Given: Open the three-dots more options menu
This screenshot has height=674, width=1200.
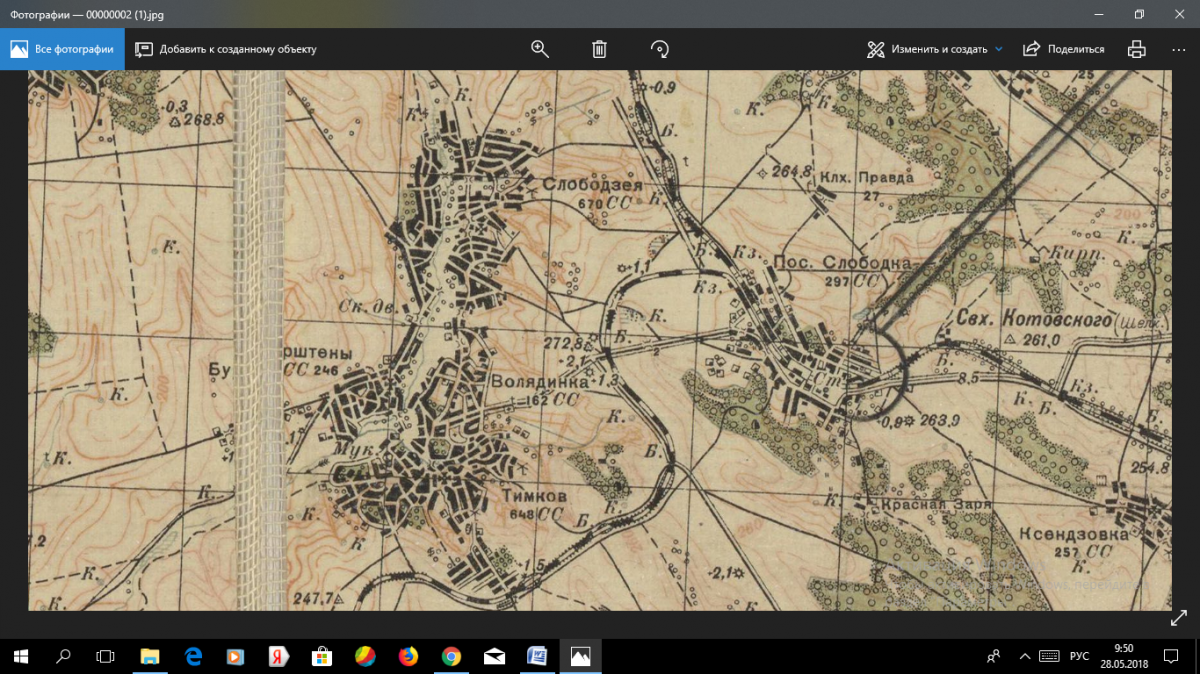Looking at the screenshot, I should pyautogui.click(x=1178, y=49).
